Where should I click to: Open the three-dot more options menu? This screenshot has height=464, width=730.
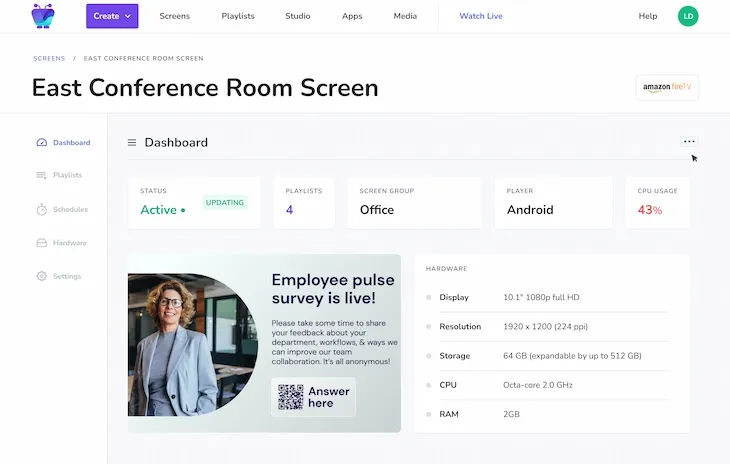point(689,141)
